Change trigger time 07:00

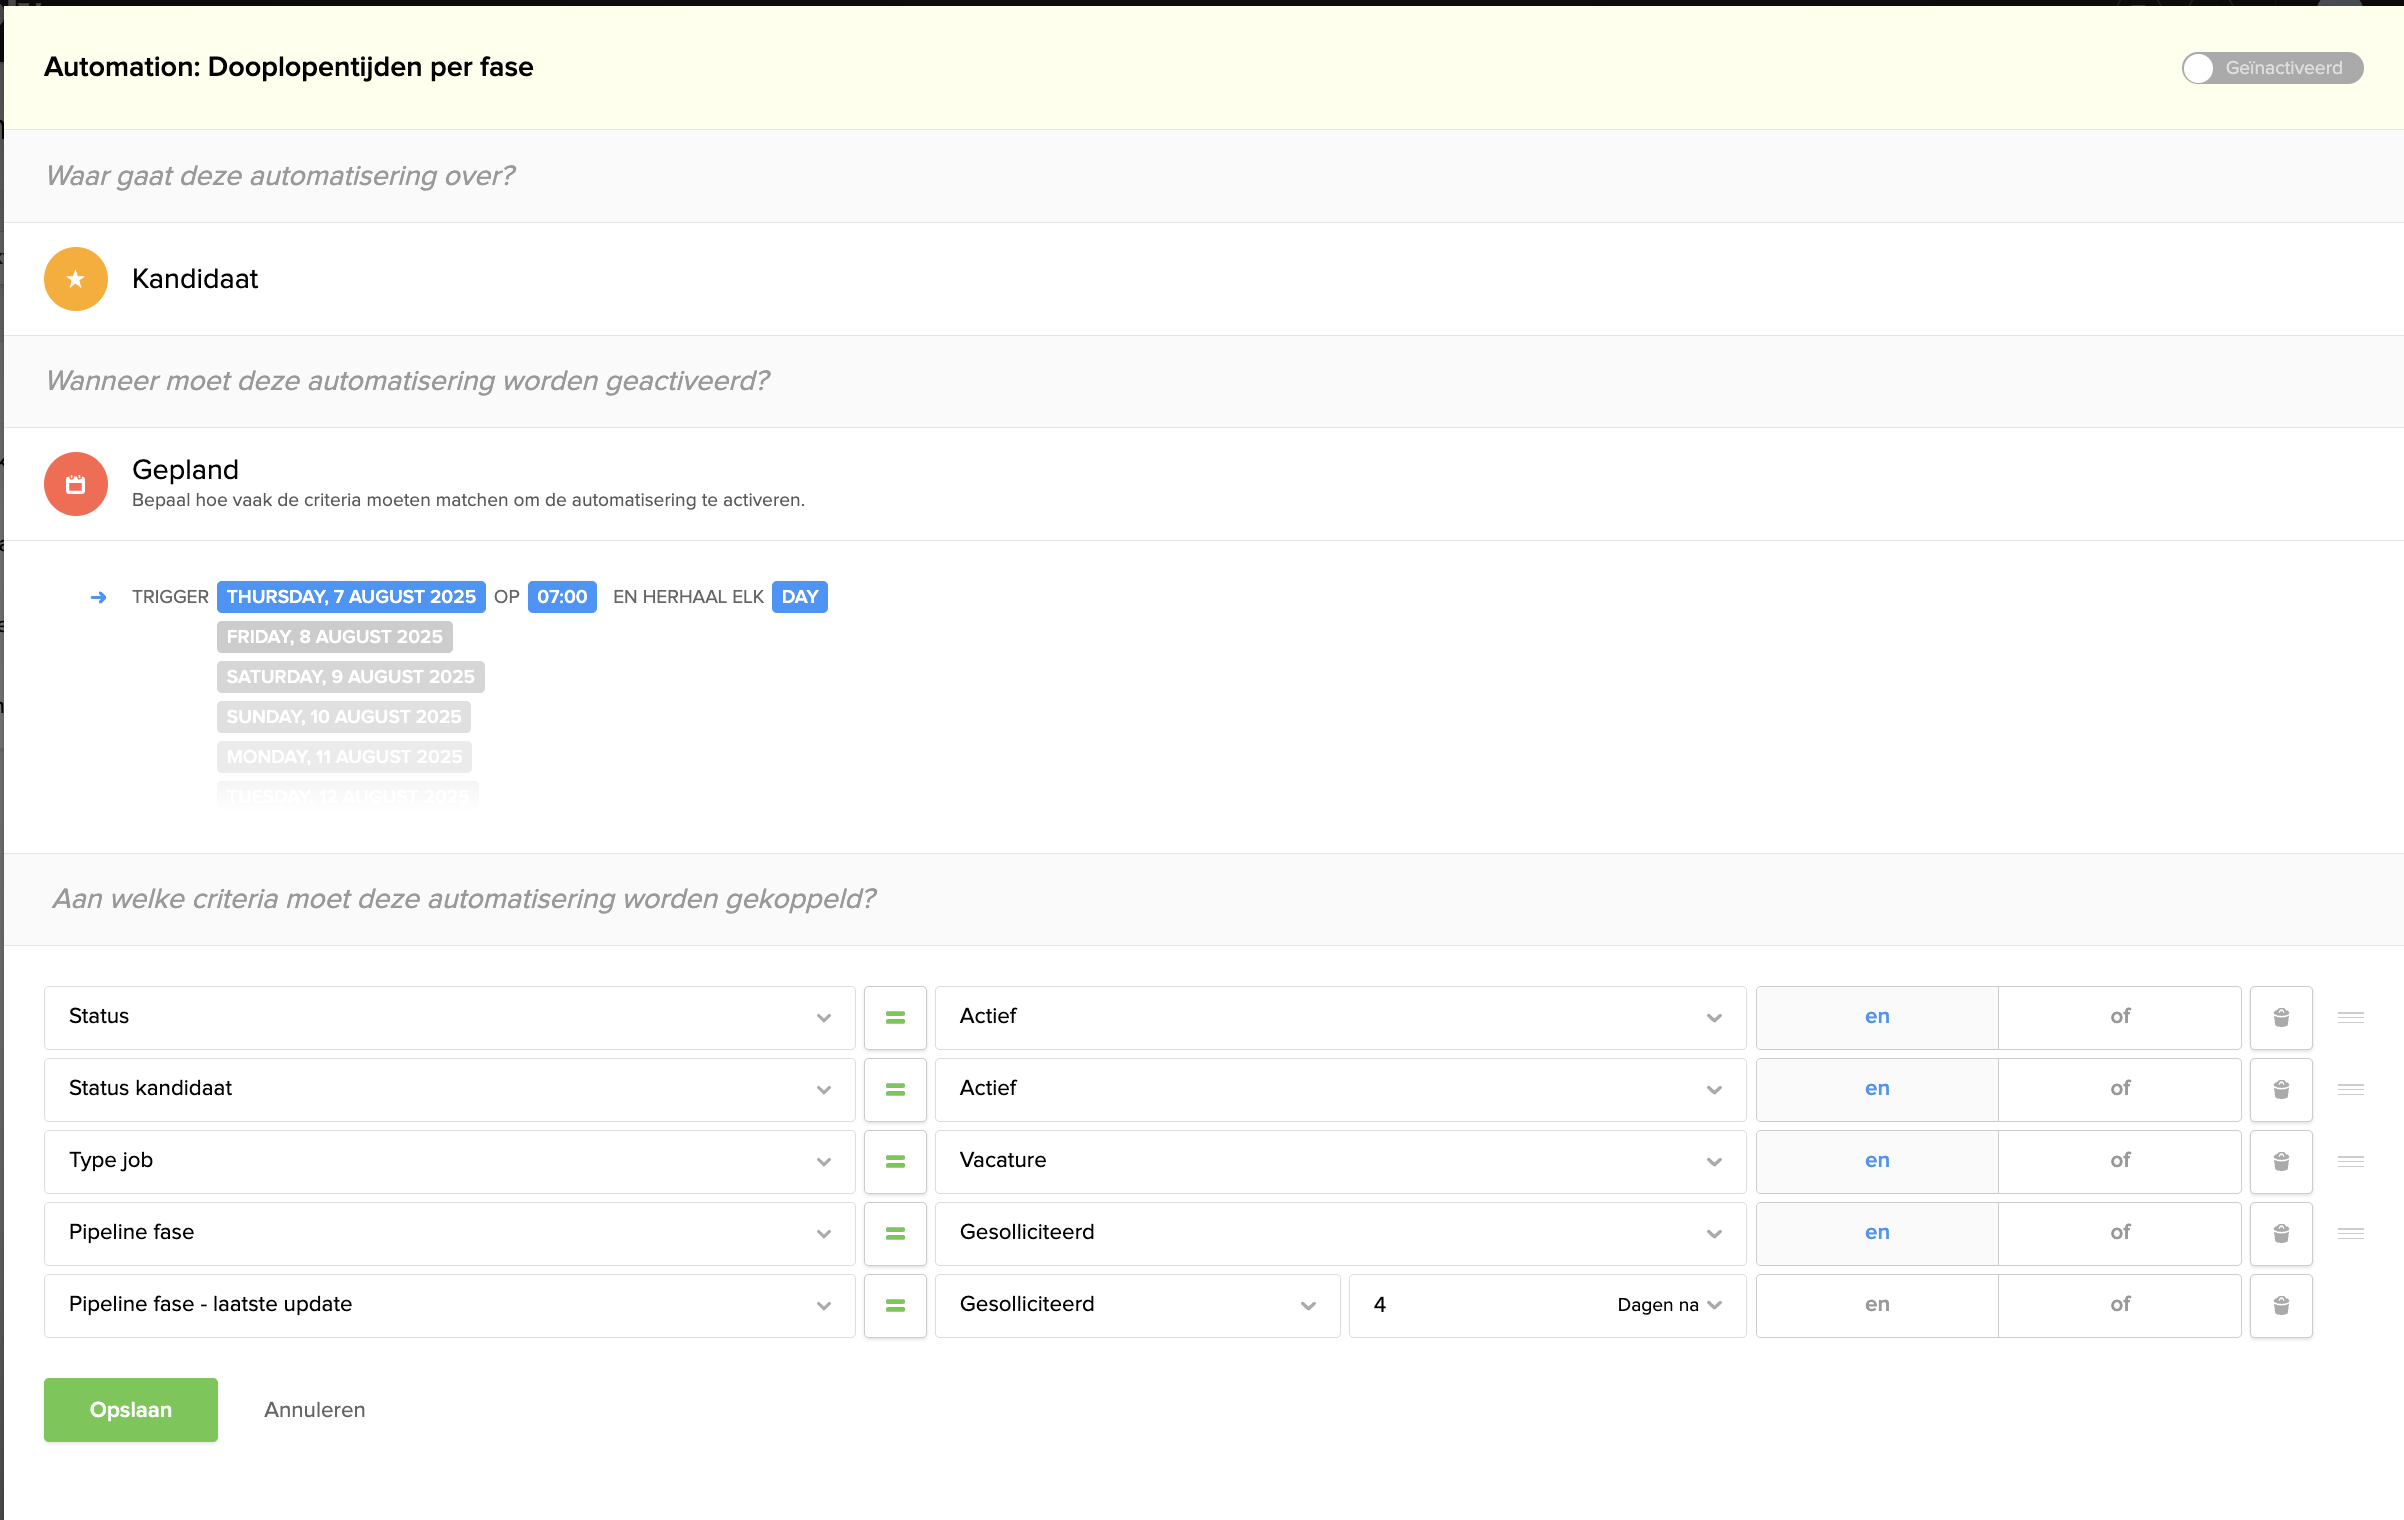(x=562, y=597)
